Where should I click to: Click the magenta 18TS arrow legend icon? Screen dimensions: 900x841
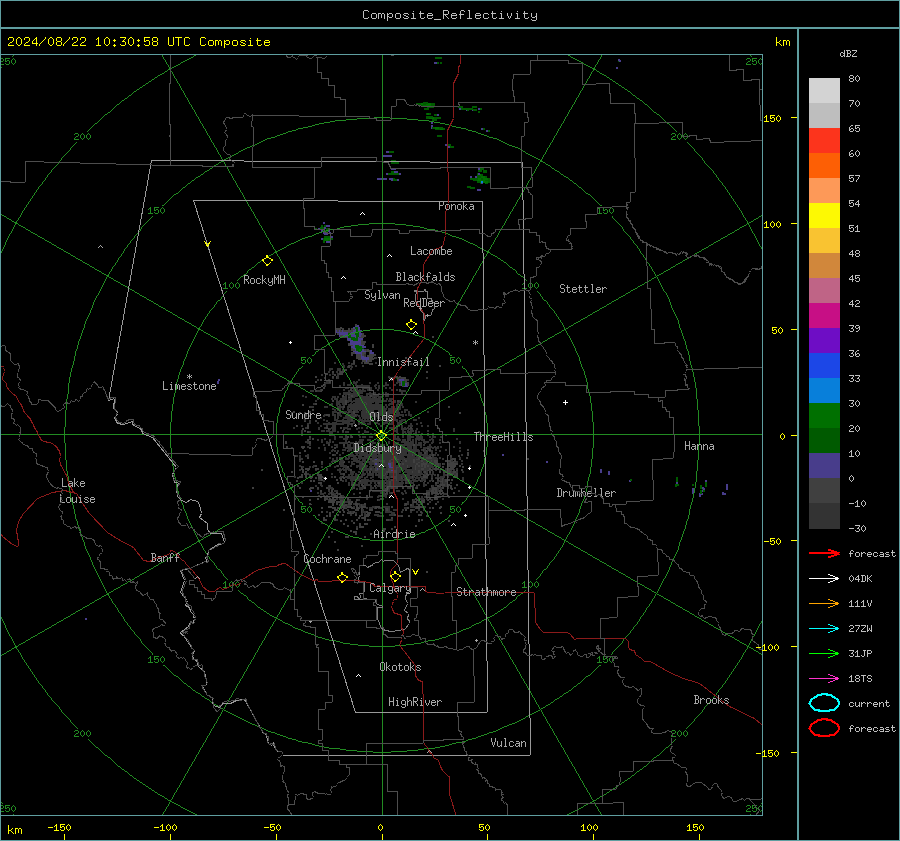(824, 679)
